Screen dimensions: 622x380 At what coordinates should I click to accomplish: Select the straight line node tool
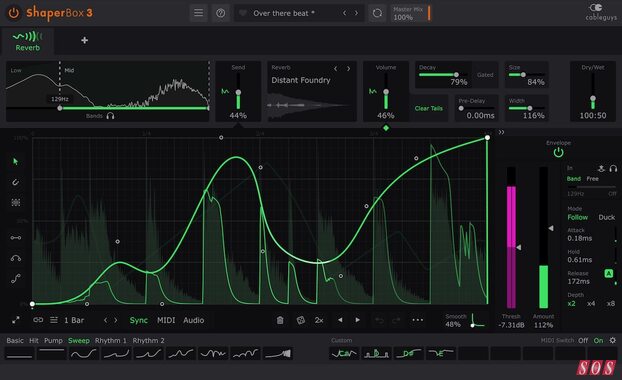15,238
